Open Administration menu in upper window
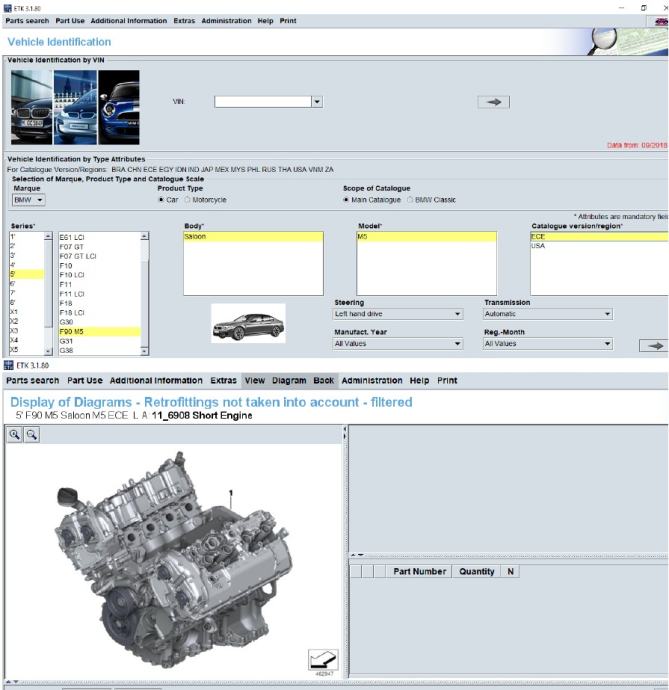Screen dimensions: 669x690 (226, 21)
